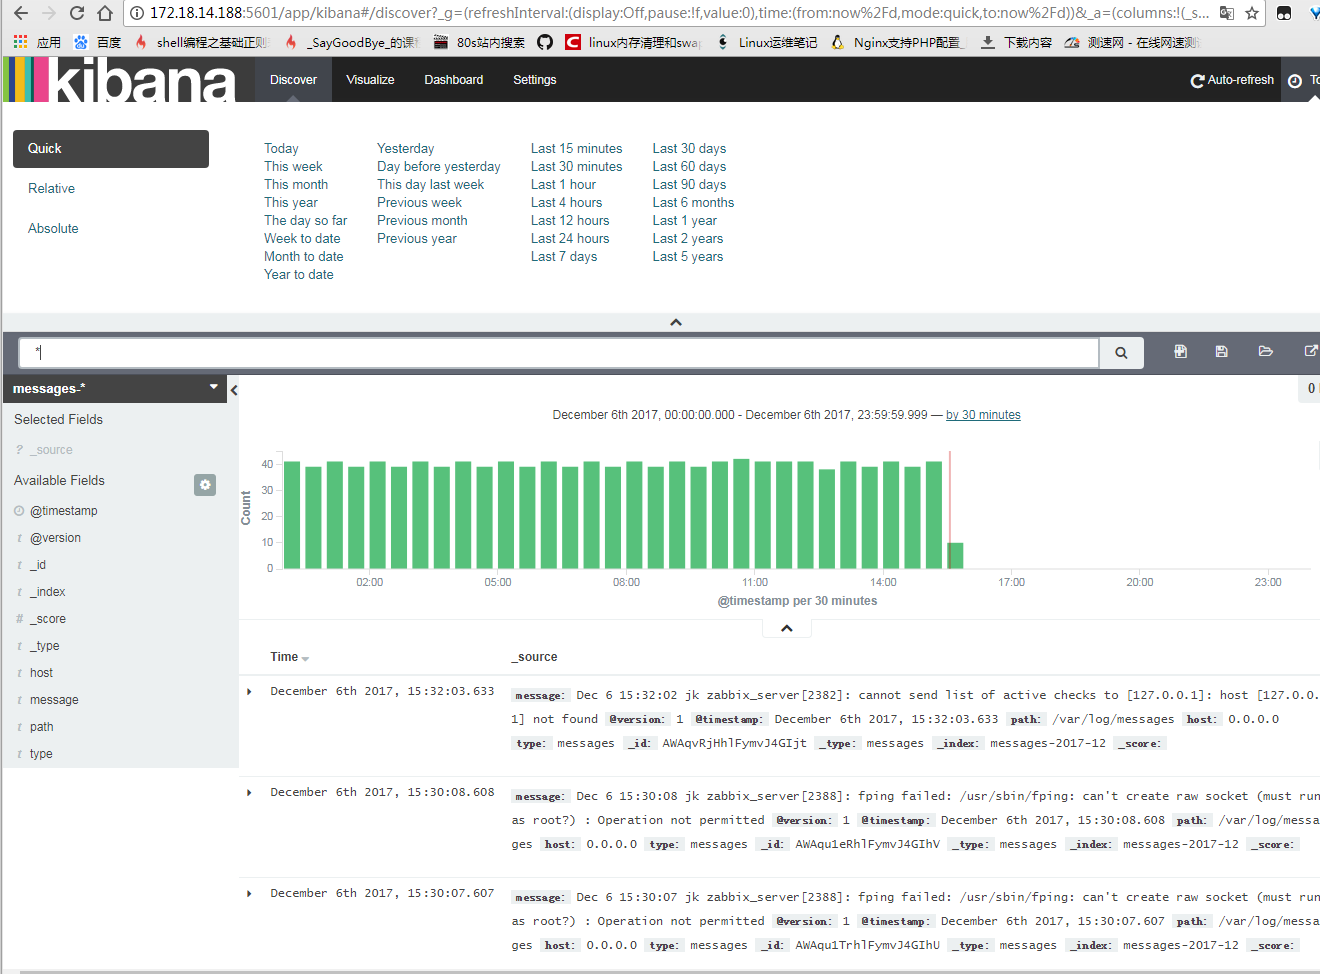The image size is (1320, 974).
Task: Click the last short histogram bar
Action: pyautogui.click(x=955, y=556)
